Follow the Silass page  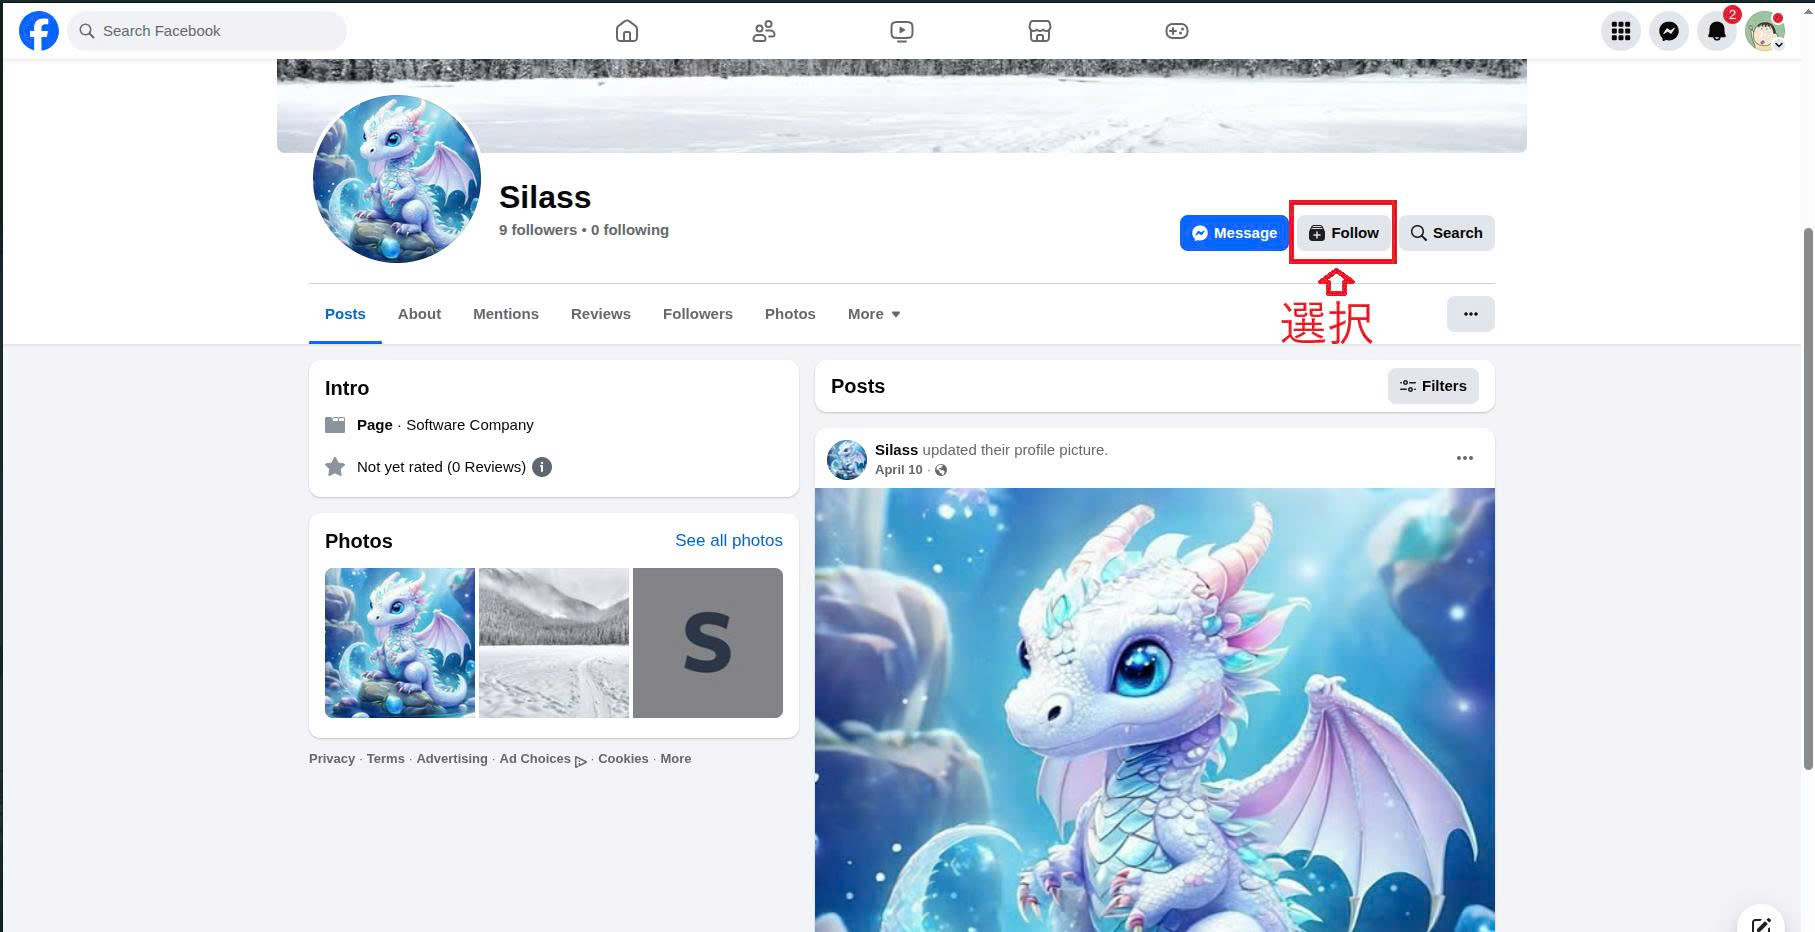click(1343, 233)
